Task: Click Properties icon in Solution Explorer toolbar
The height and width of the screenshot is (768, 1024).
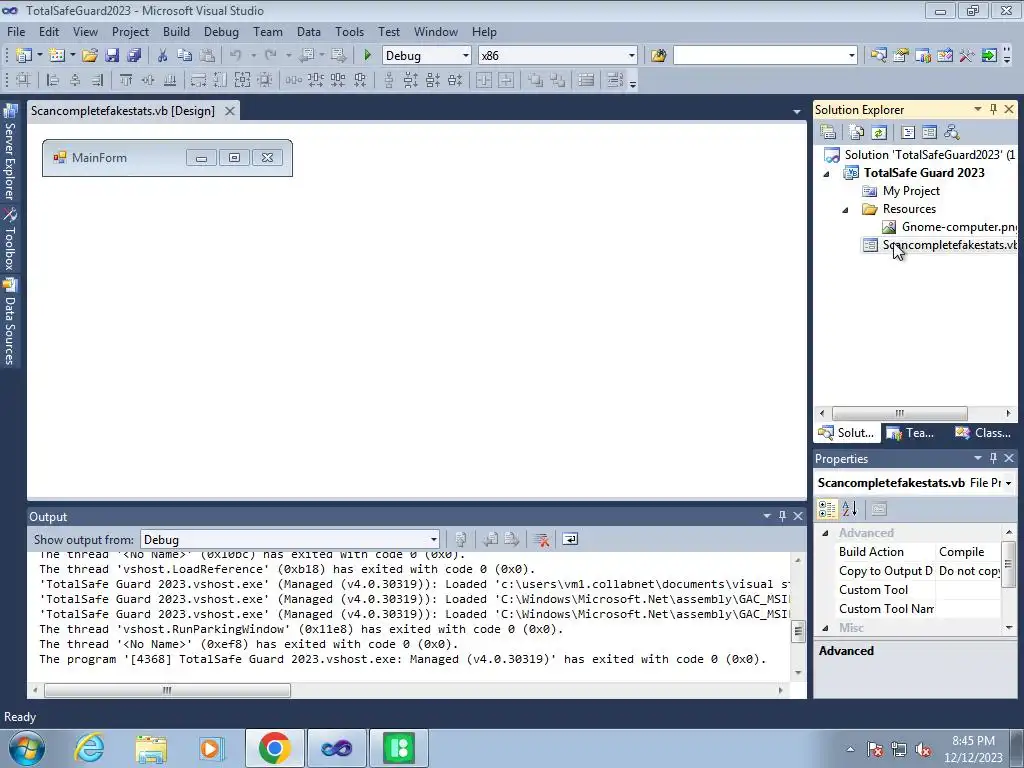Action: tap(828, 132)
